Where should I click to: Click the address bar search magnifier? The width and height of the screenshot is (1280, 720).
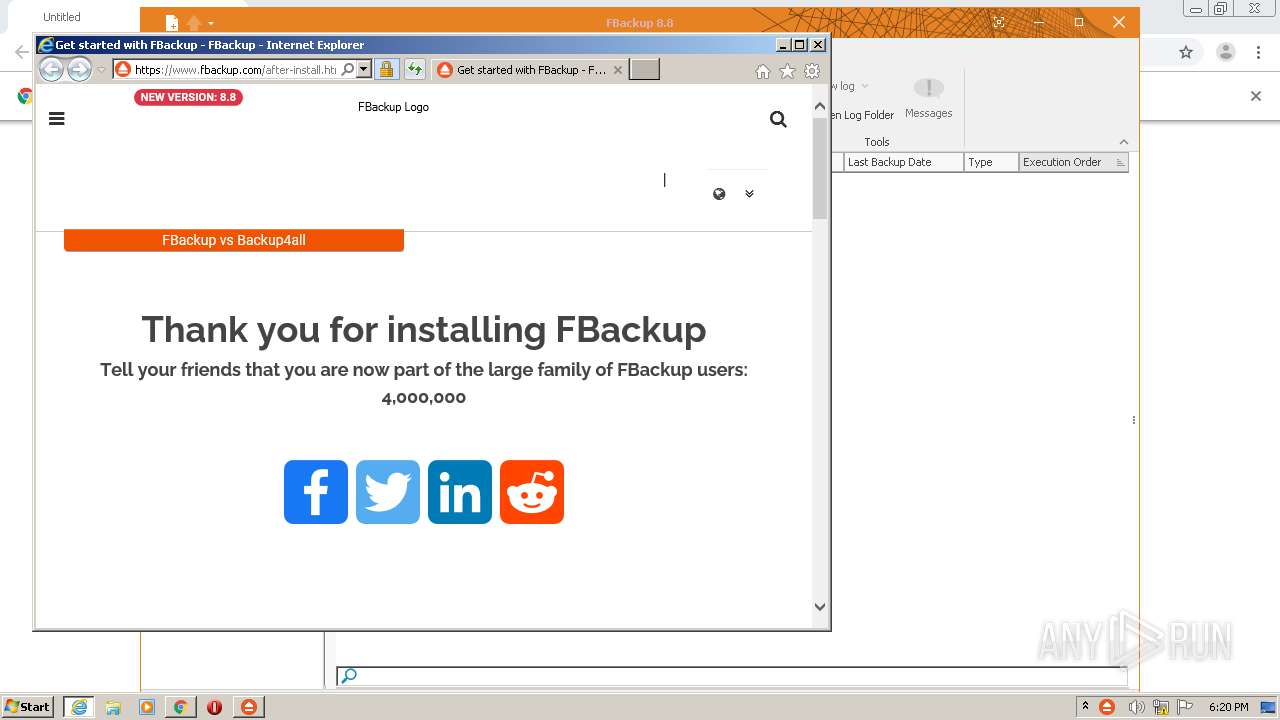(x=347, y=70)
